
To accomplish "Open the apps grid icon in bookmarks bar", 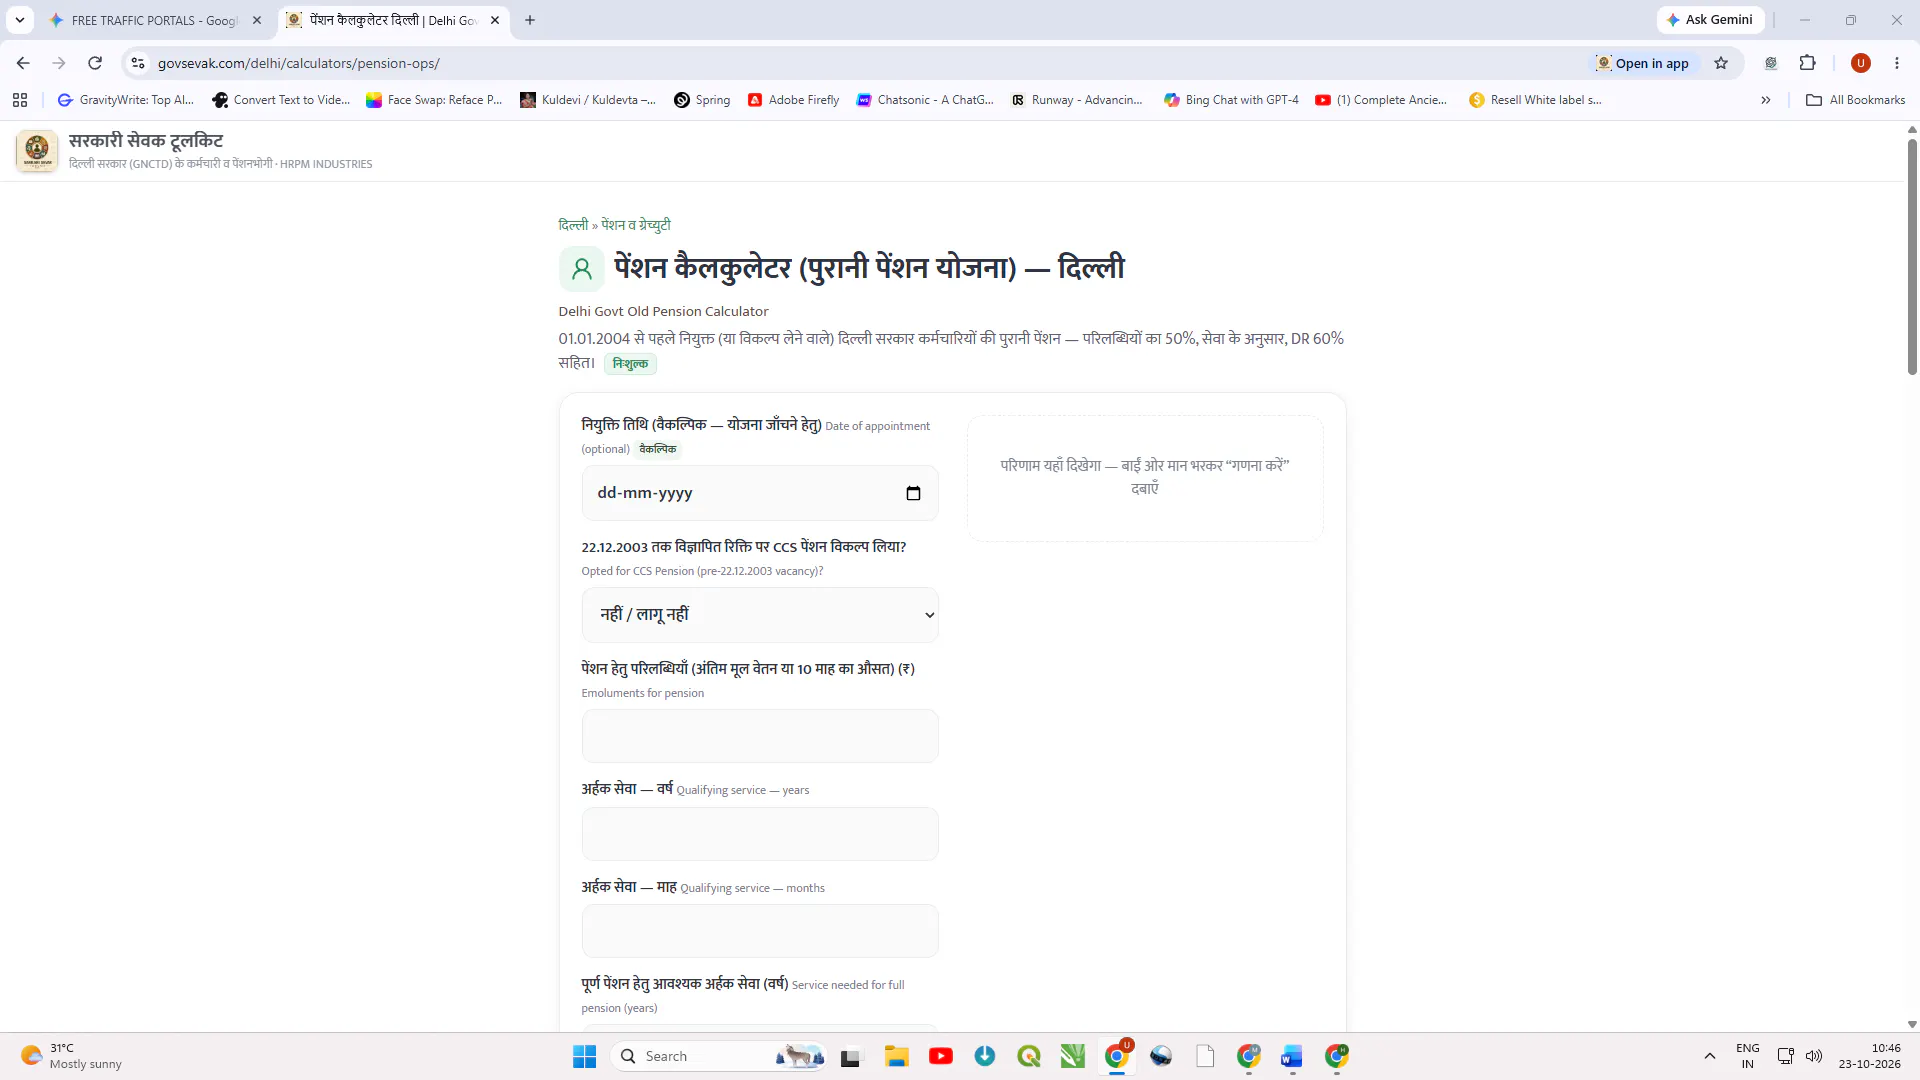I will (20, 100).
